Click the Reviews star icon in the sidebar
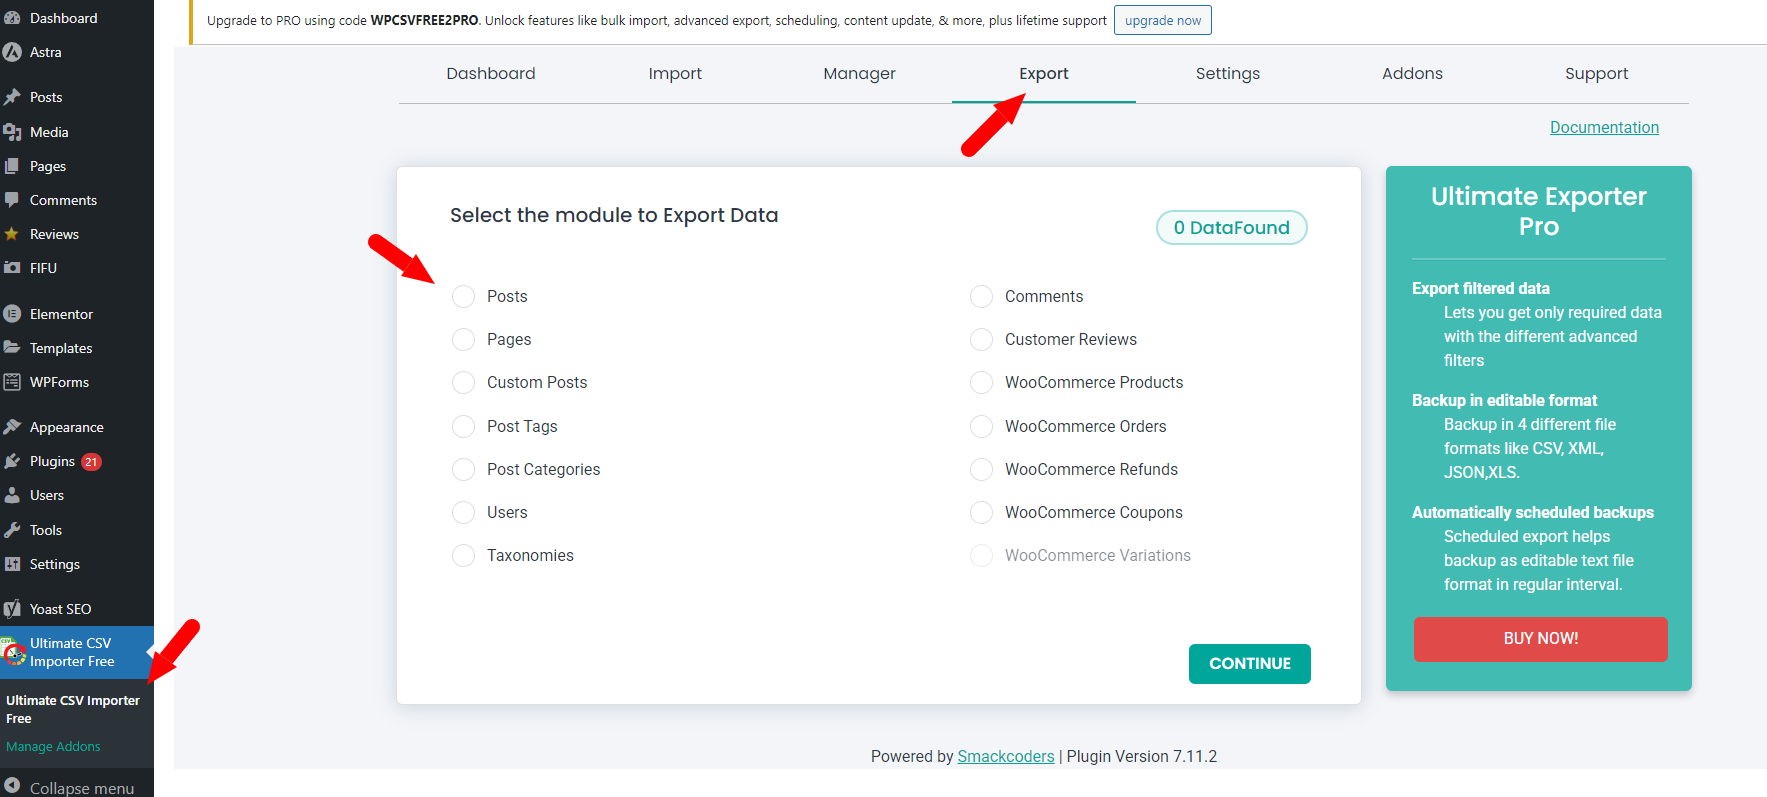The width and height of the screenshot is (1767, 797). [x=12, y=234]
